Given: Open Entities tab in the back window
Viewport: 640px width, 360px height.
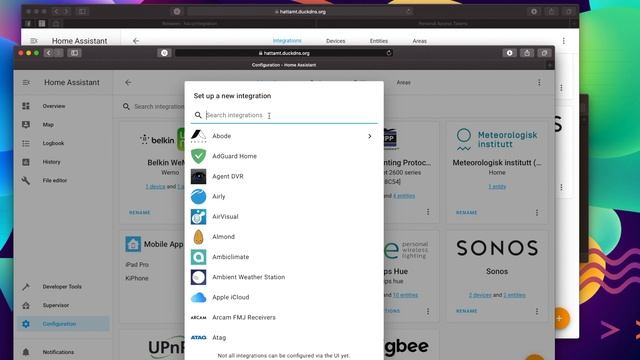Looking at the screenshot, I should click(x=379, y=41).
